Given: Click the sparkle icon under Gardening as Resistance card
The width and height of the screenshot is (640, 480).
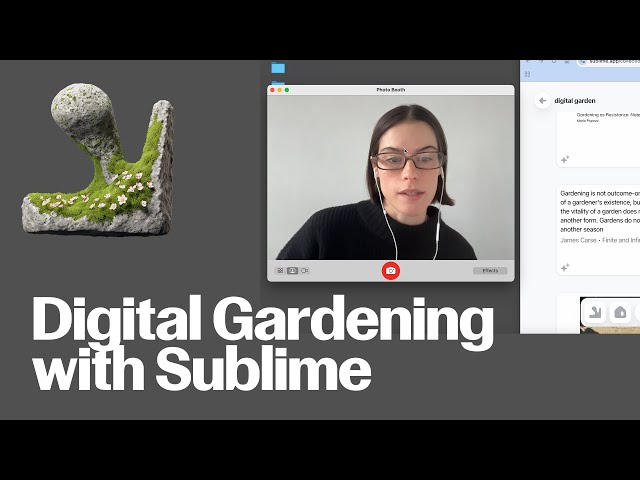Looking at the screenshot, I should tap(565, 159).
